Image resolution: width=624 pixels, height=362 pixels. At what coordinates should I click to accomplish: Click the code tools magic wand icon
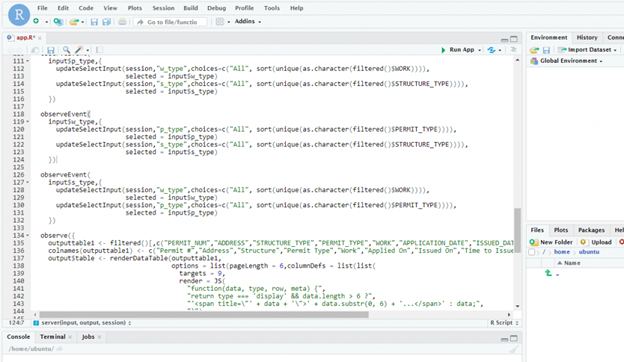[79, 50]
